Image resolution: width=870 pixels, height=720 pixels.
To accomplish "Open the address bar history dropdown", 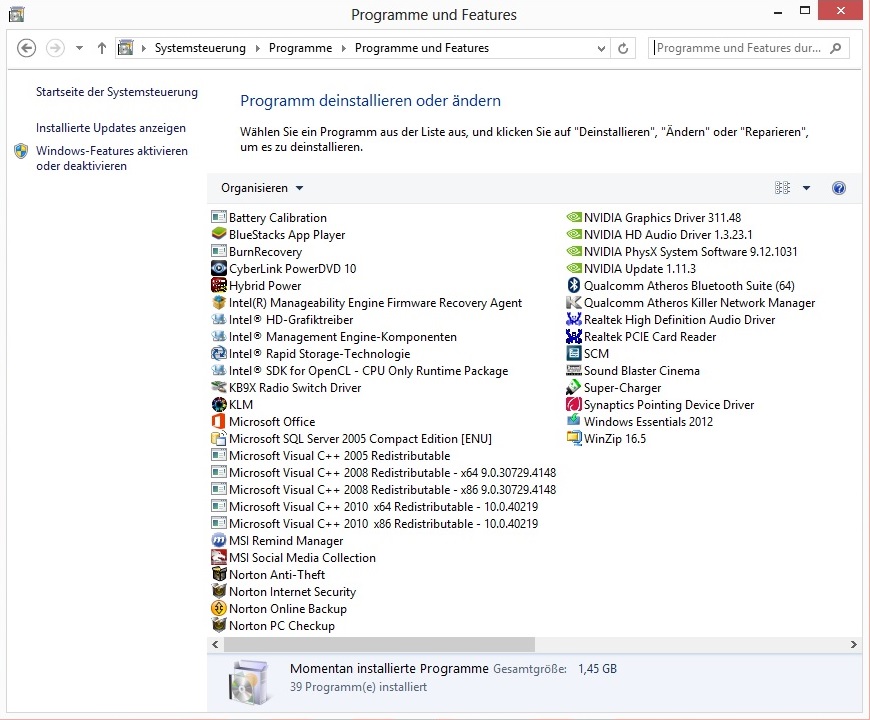I will [x=601, y=48].
